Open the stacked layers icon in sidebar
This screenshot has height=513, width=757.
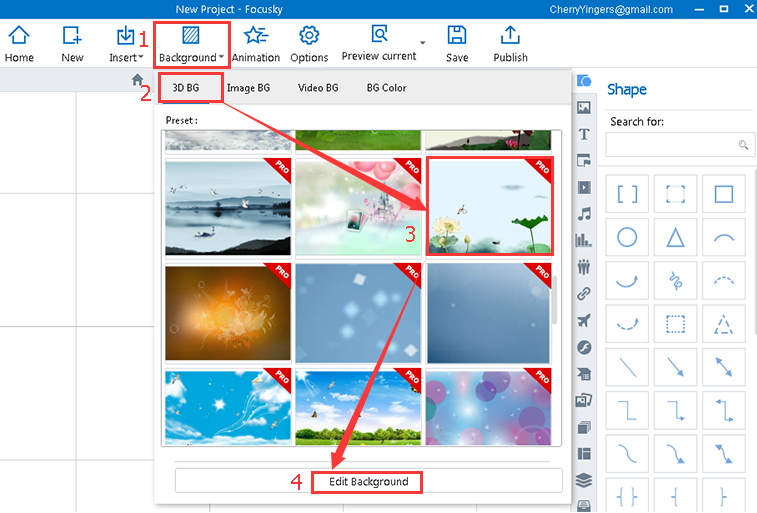click(x=584, y=480)
